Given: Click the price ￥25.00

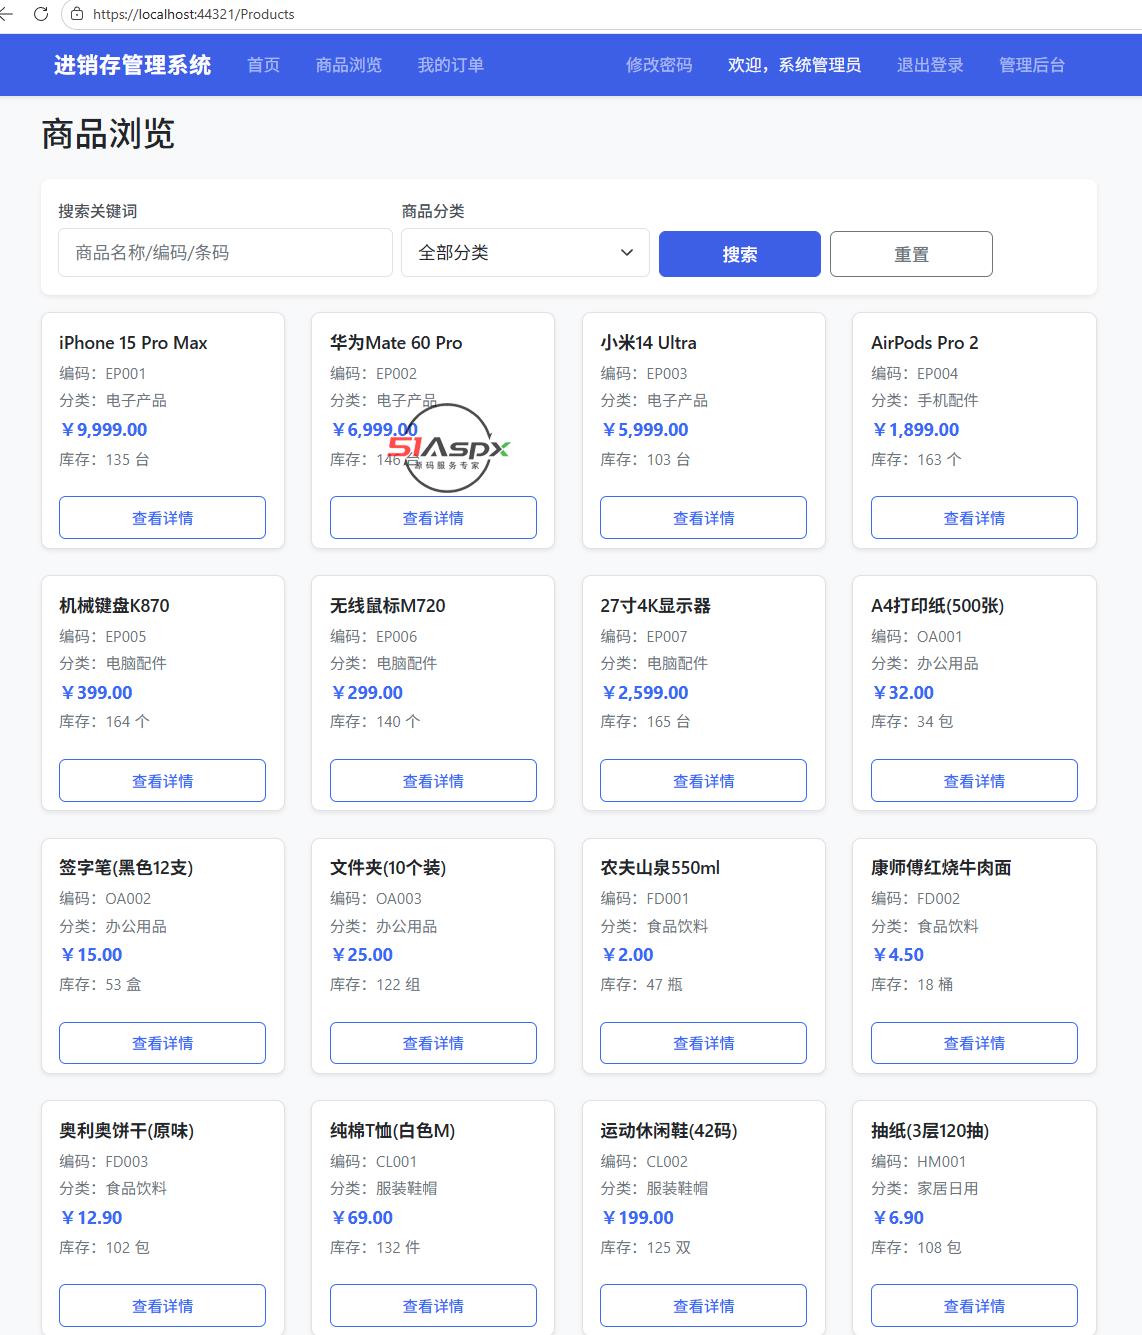Looking at the screenshot, I should [x=362, y=955].
